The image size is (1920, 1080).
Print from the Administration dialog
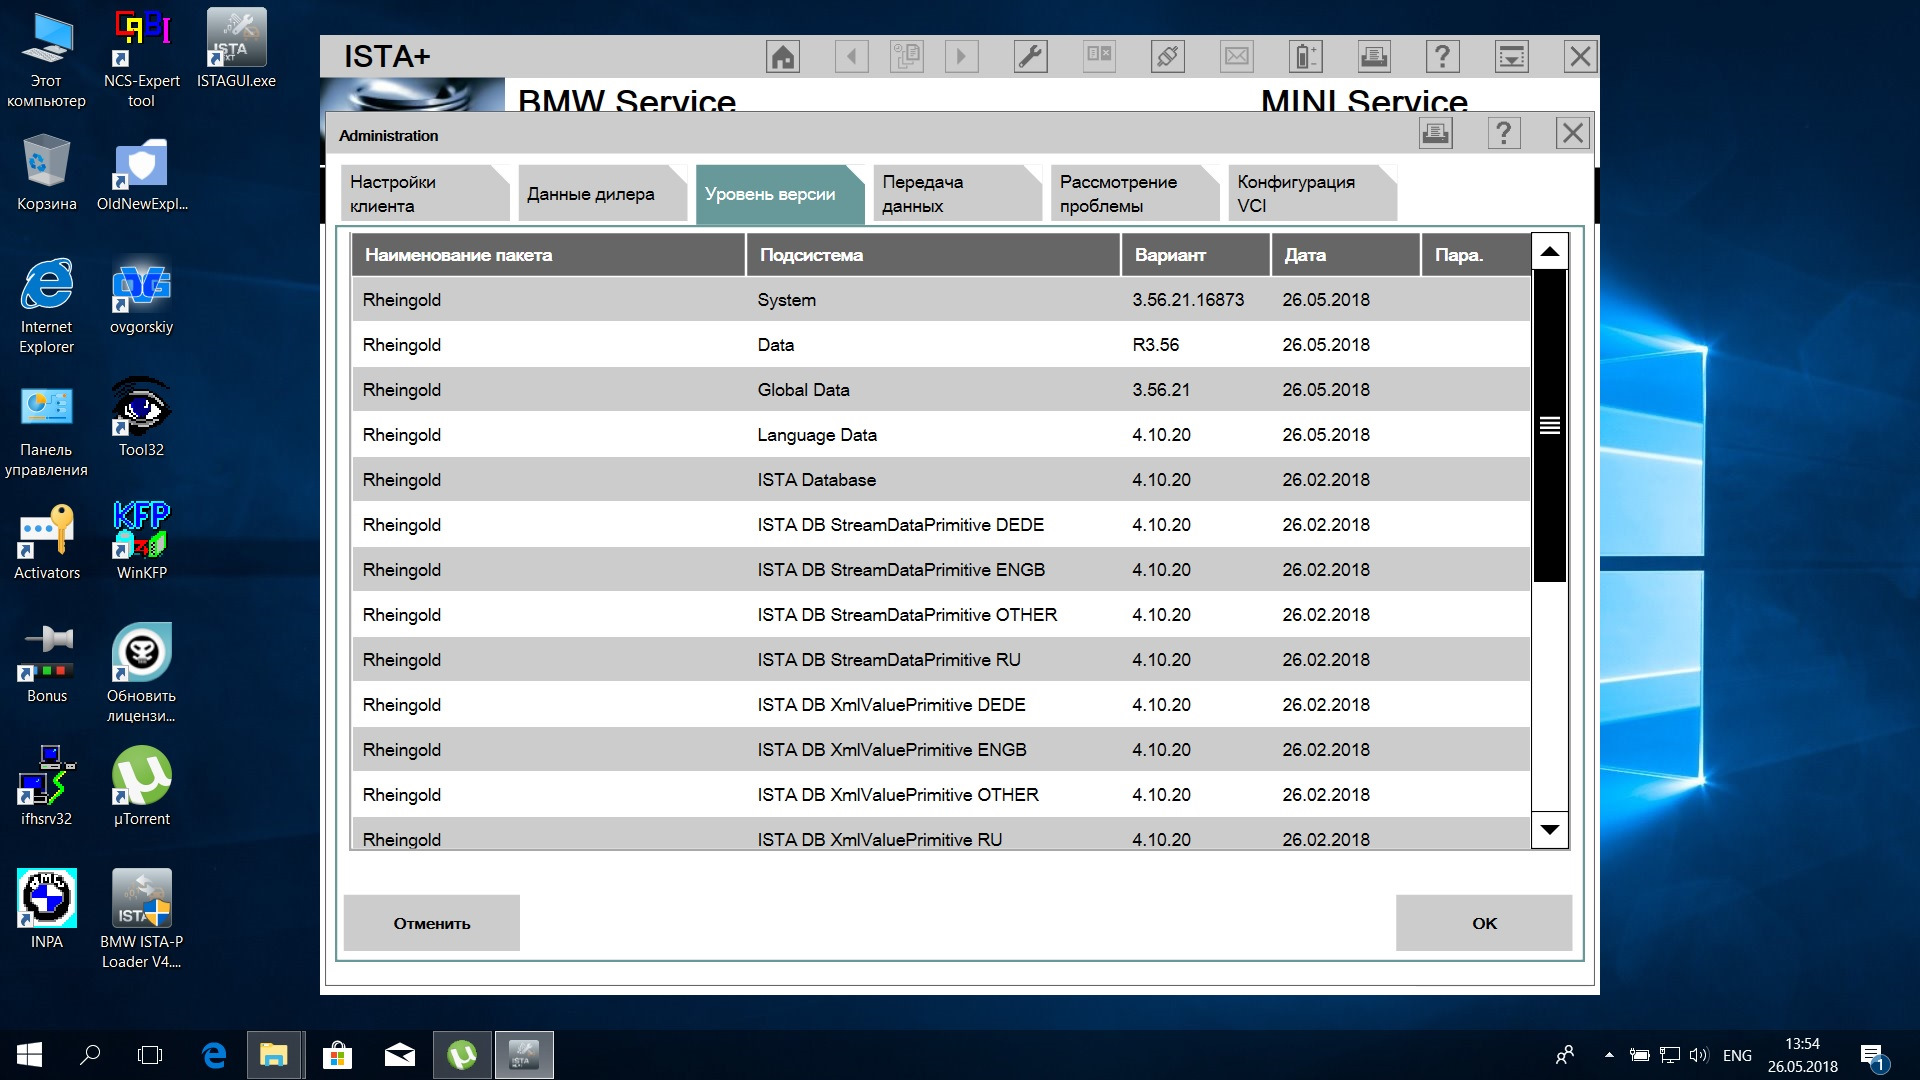(x=1436, y=133)
